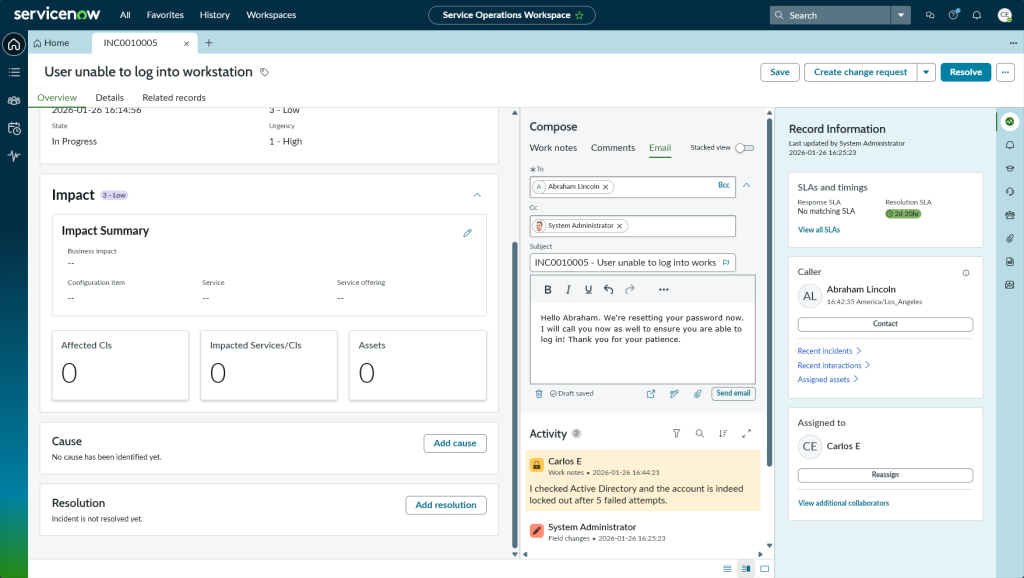The width and height of the screenshot is (1024, 578).
Task: Switch to the Details tab
Action: (x=109, y=98)
